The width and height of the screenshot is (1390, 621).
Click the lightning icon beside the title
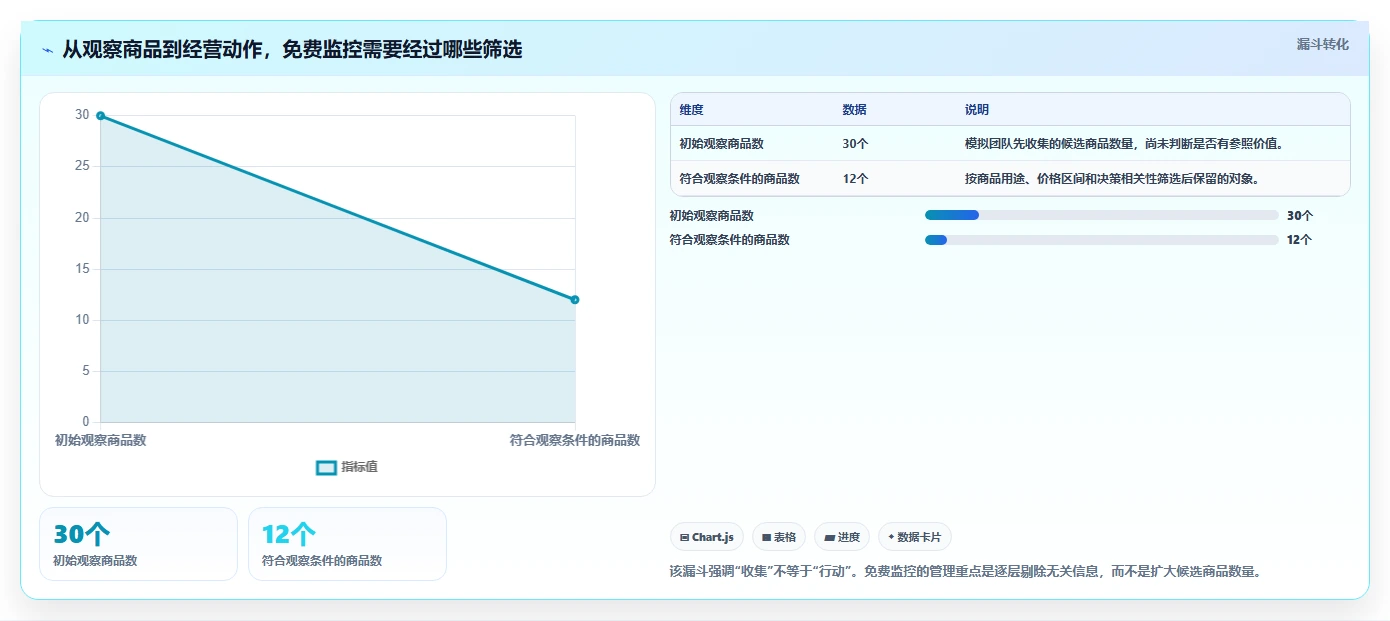[48, 50]
